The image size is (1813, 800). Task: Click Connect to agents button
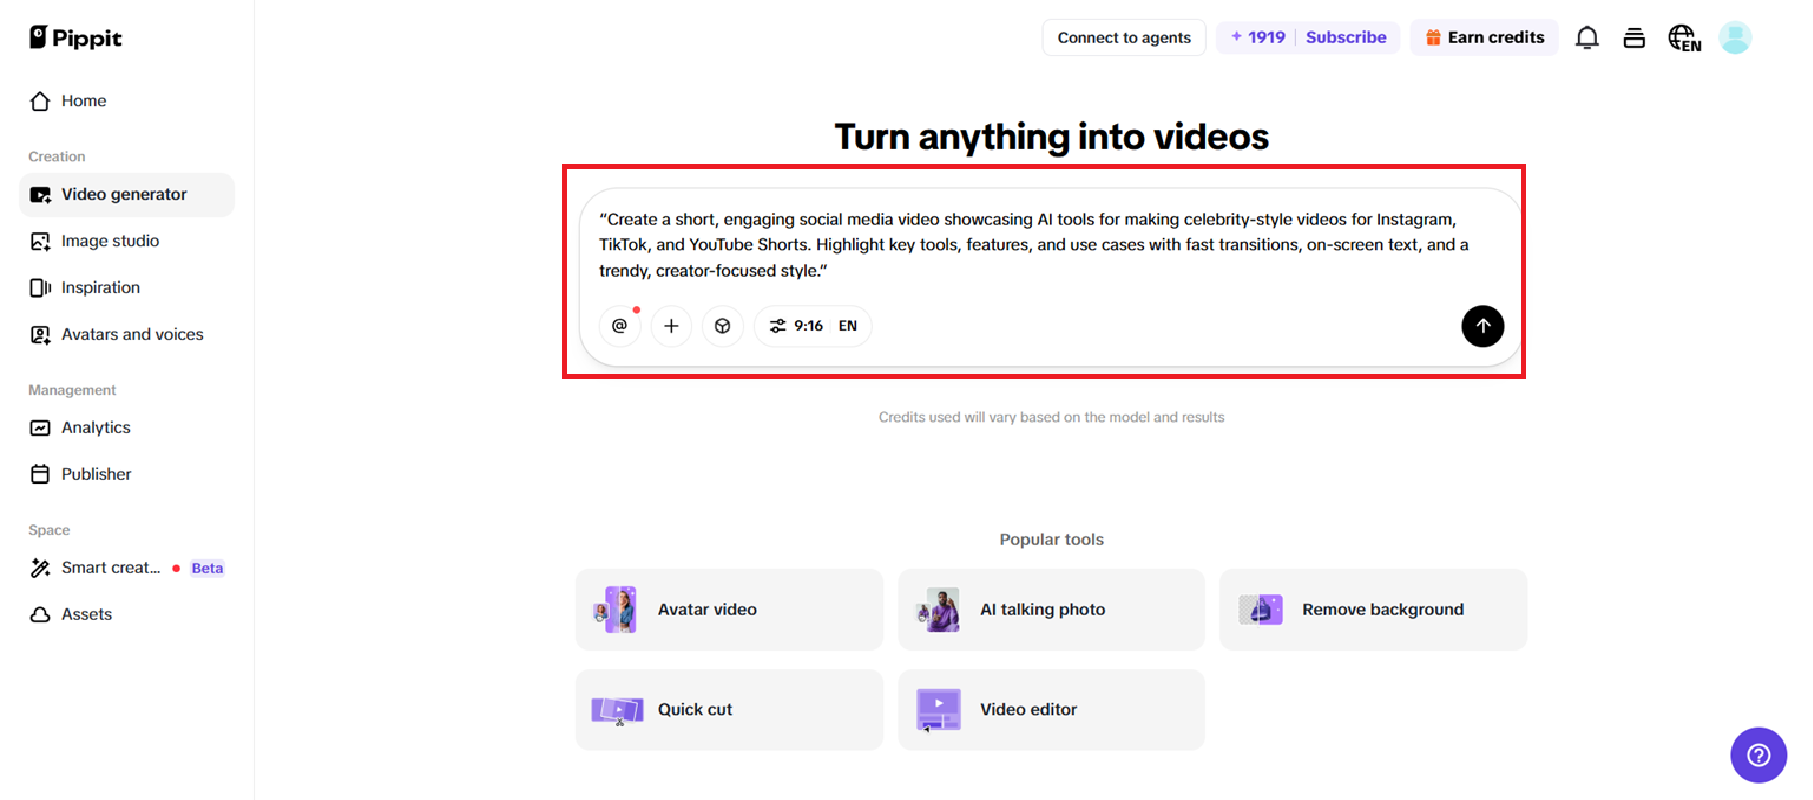(x=1124, y=38)
